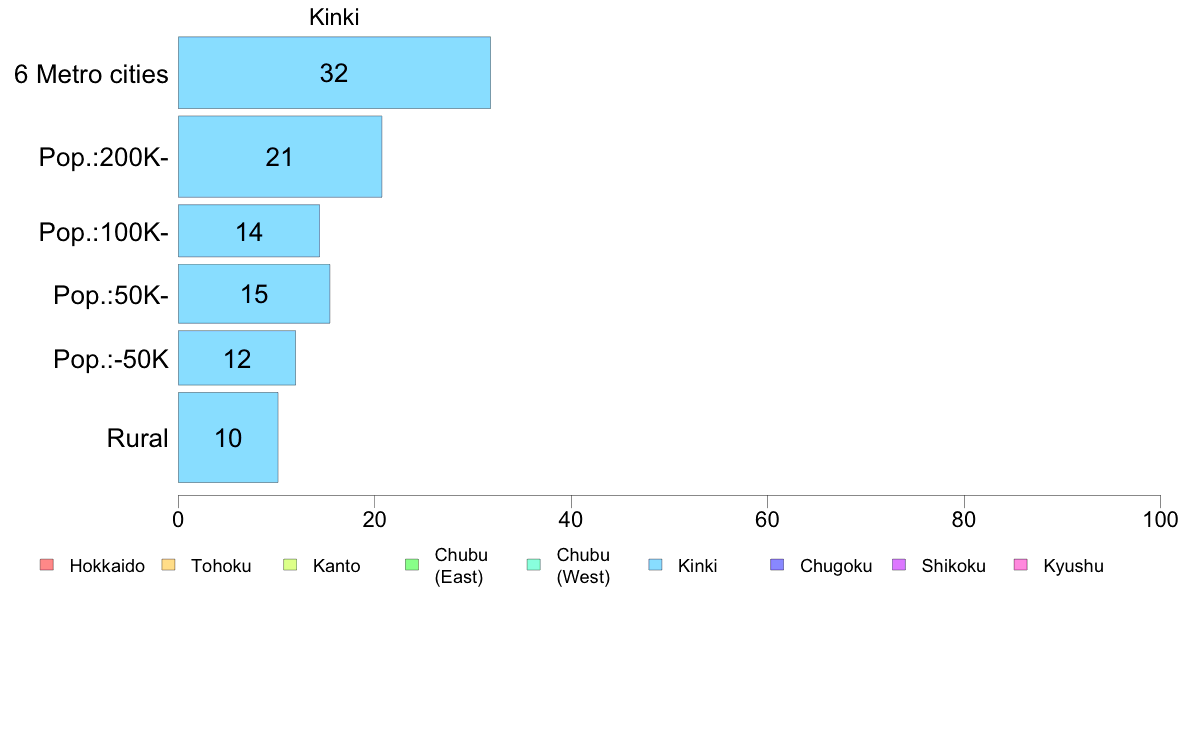Viewport: 1188px width, 736px height.
Task: Select the Rural bar showing 10
Action: [x=228, y=437]
